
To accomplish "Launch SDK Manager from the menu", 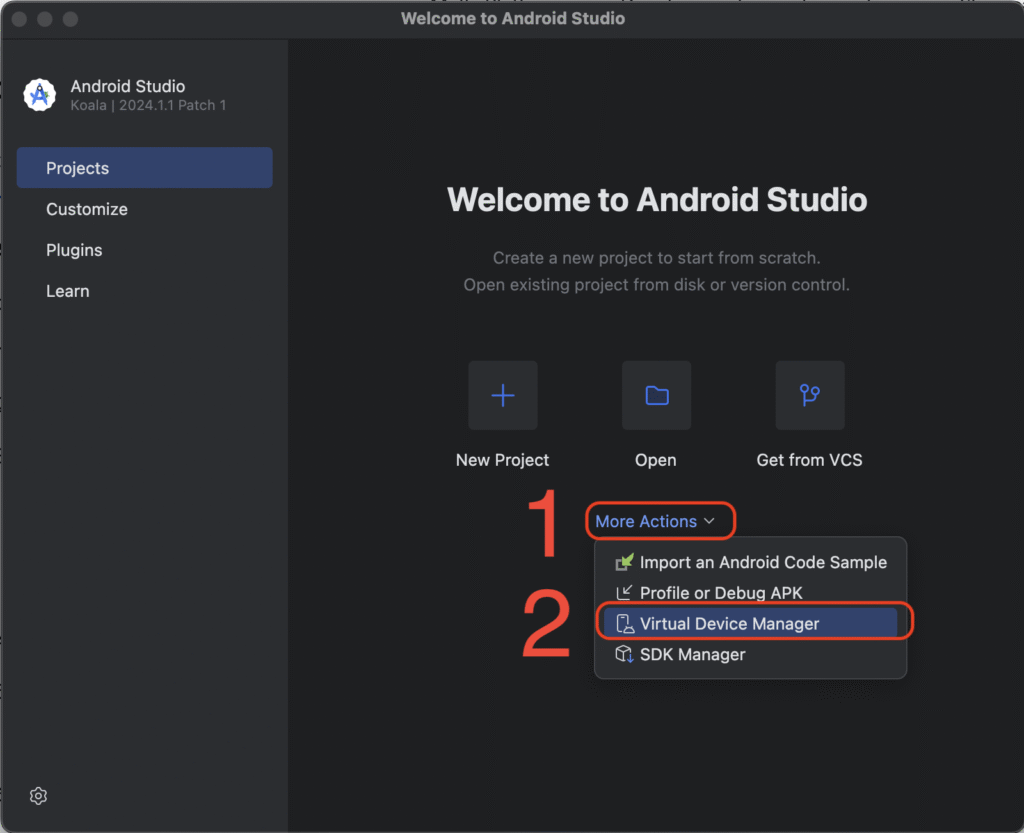I will pyautogui.click(x=750, y=654).
